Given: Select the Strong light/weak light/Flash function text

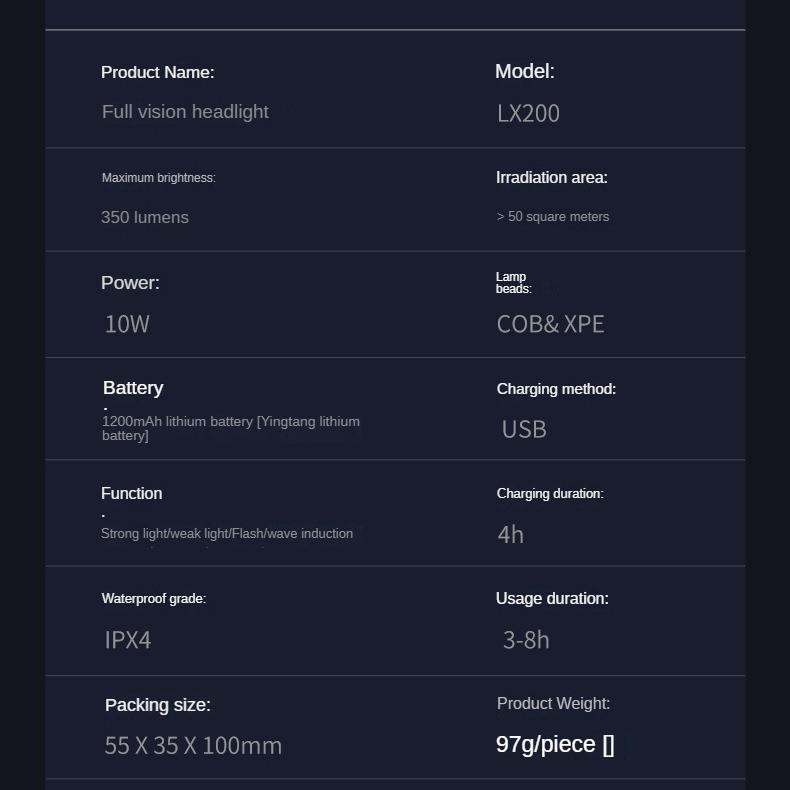Looking at the screenshot, I should pos(227,534).
